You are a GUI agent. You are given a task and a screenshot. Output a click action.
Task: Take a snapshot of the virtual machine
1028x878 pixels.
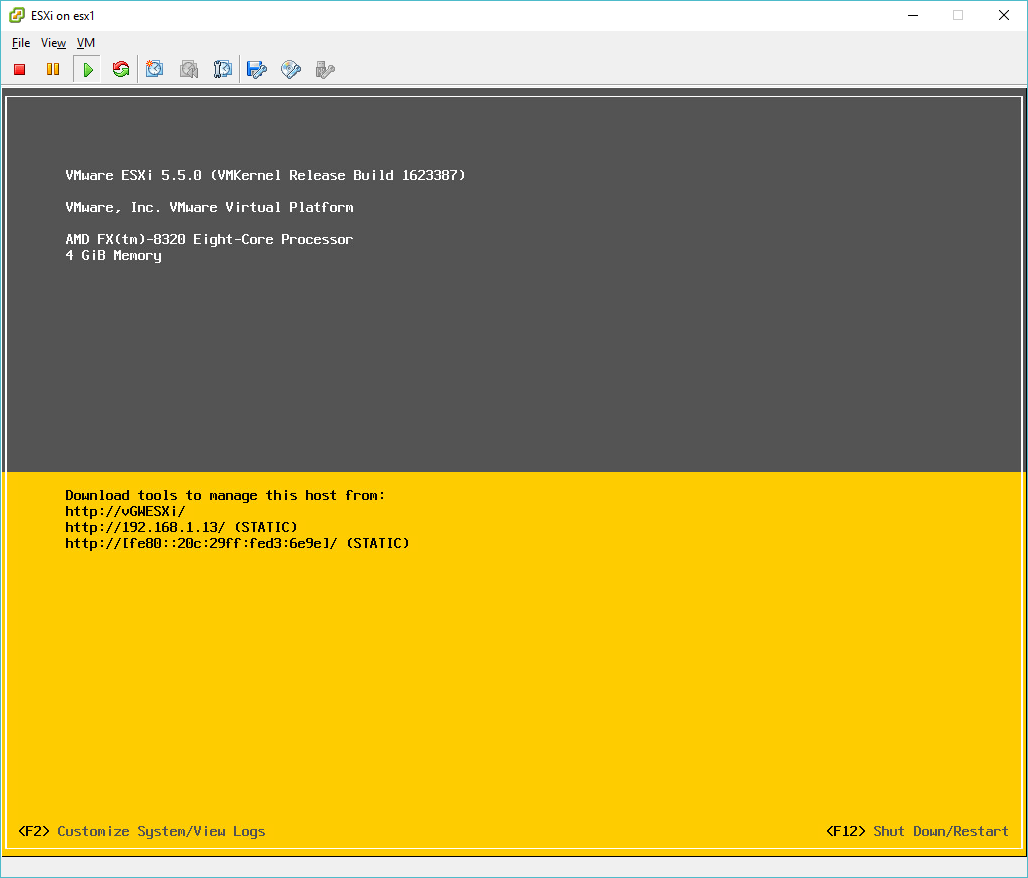[x=155, y=70]
